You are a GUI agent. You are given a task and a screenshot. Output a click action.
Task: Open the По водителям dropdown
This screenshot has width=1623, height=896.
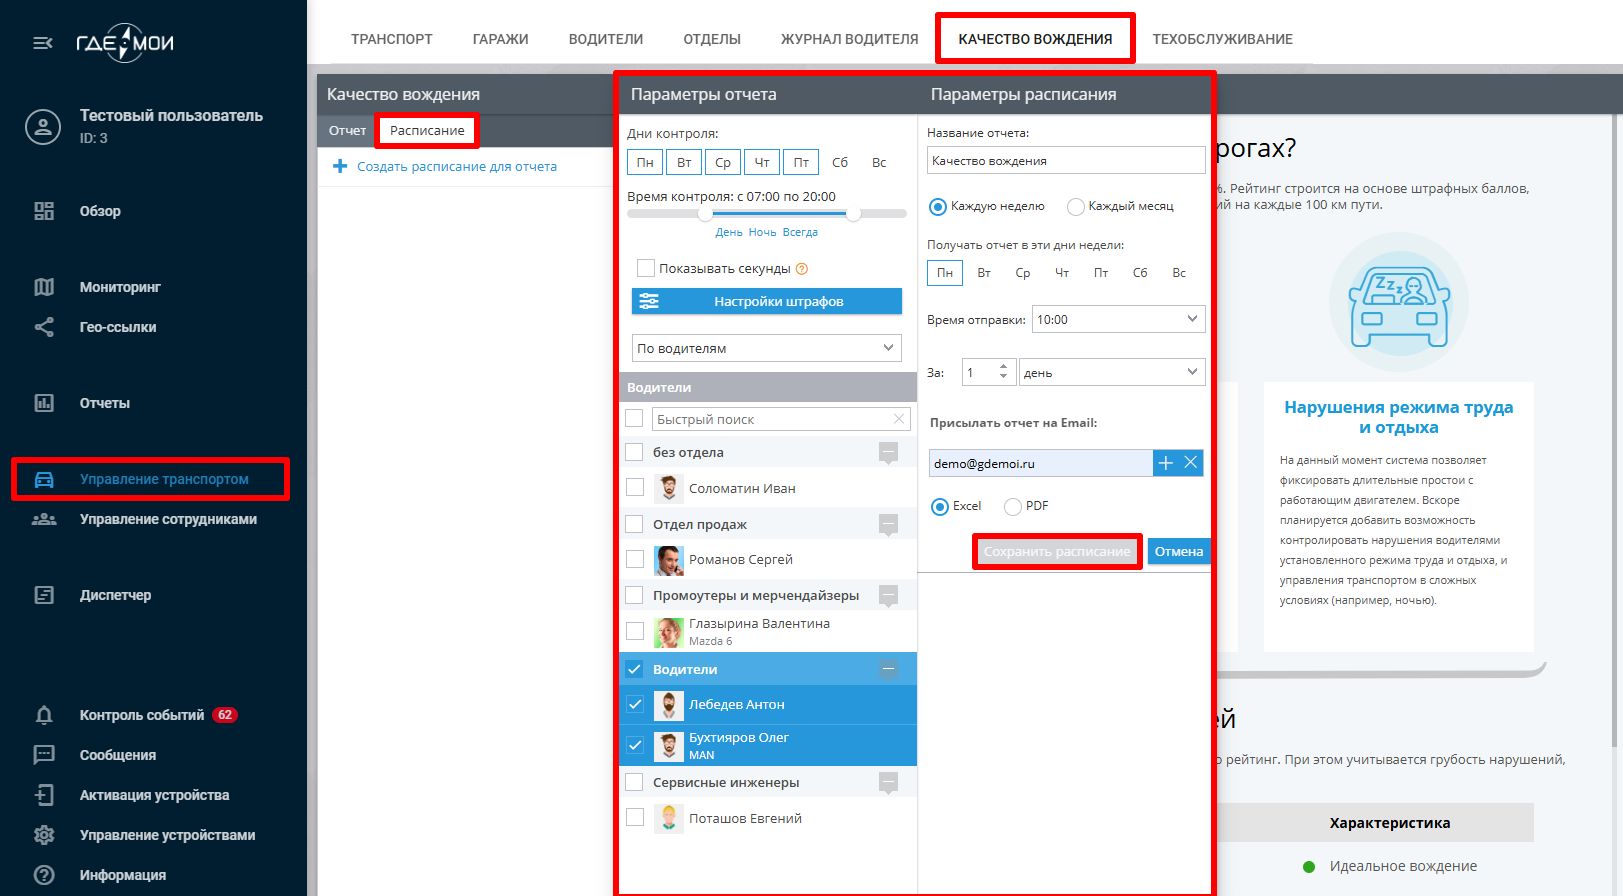(766, 348)
